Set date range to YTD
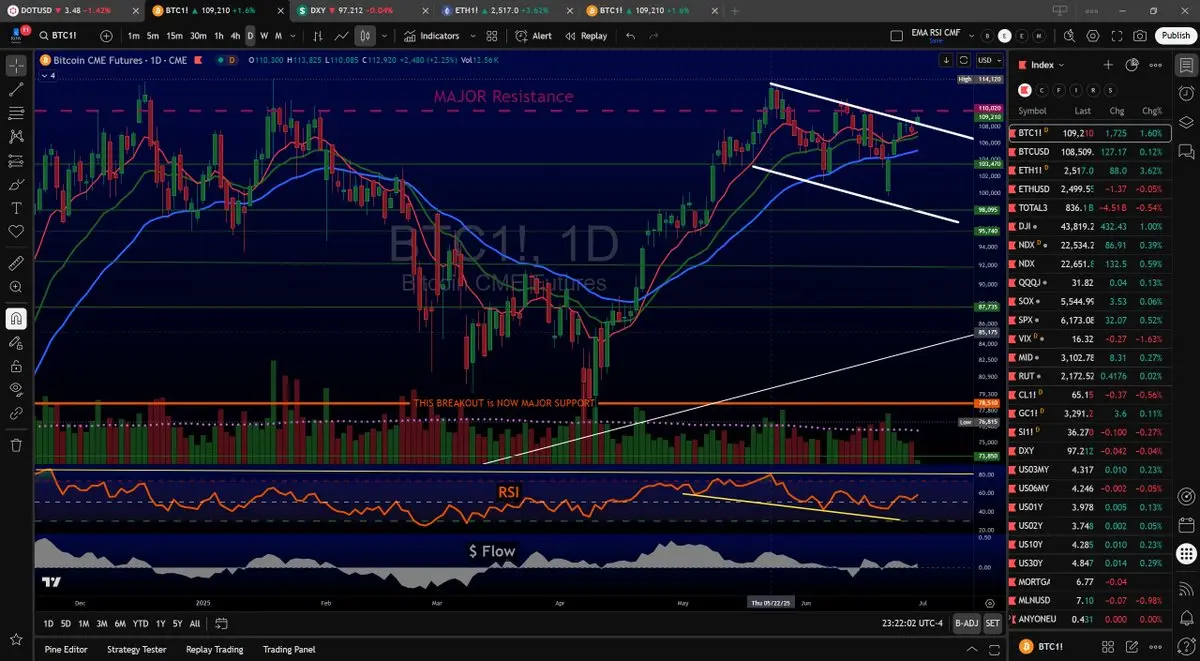Viewport: 1200px width, 661px height. tap(140, 624)
